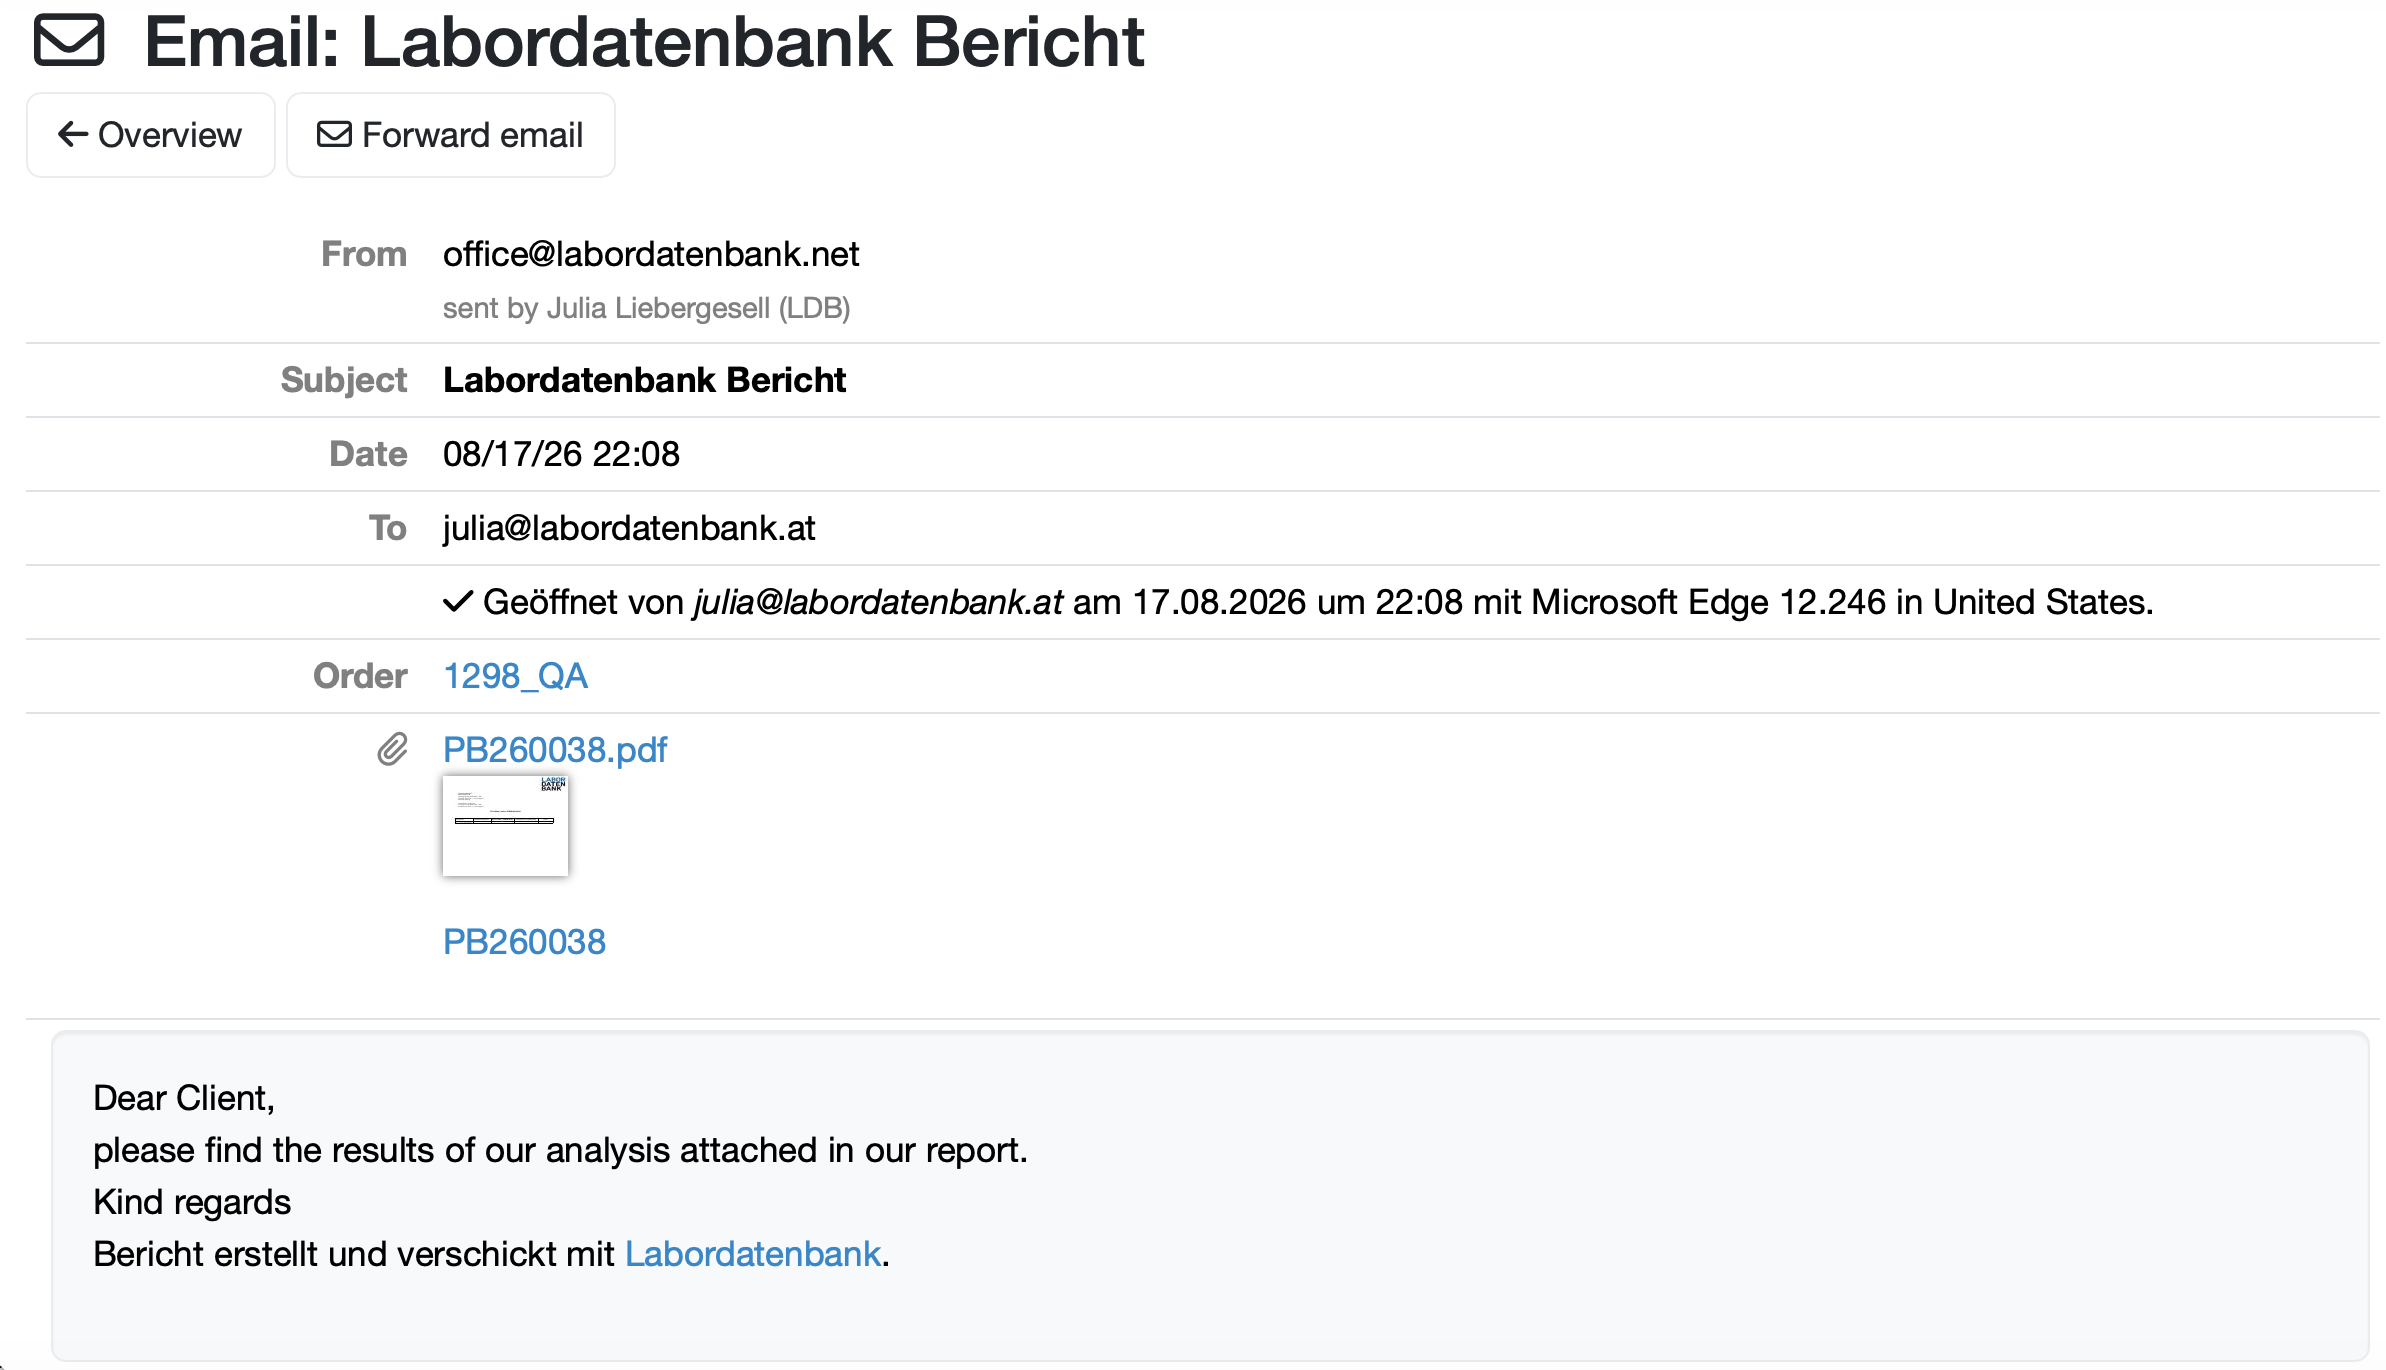The image size is (2386, 1370).
Task: Click the checkmark icon before Geöffnet
Action: [457, 602]
